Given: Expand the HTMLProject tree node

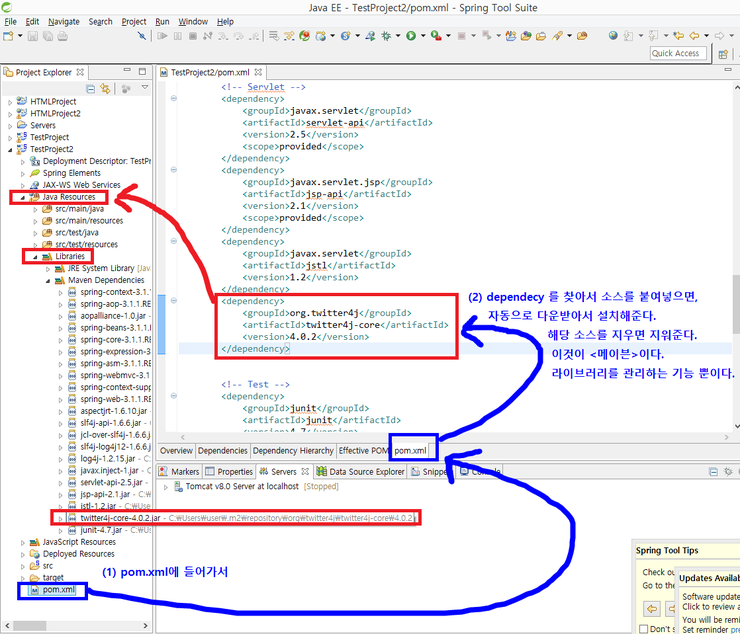Looking at the screenshot, I should coord(10,102).
